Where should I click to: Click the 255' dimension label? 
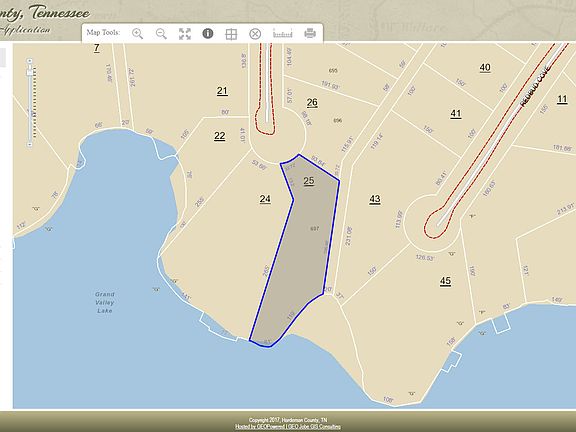(x=199, y=202)
